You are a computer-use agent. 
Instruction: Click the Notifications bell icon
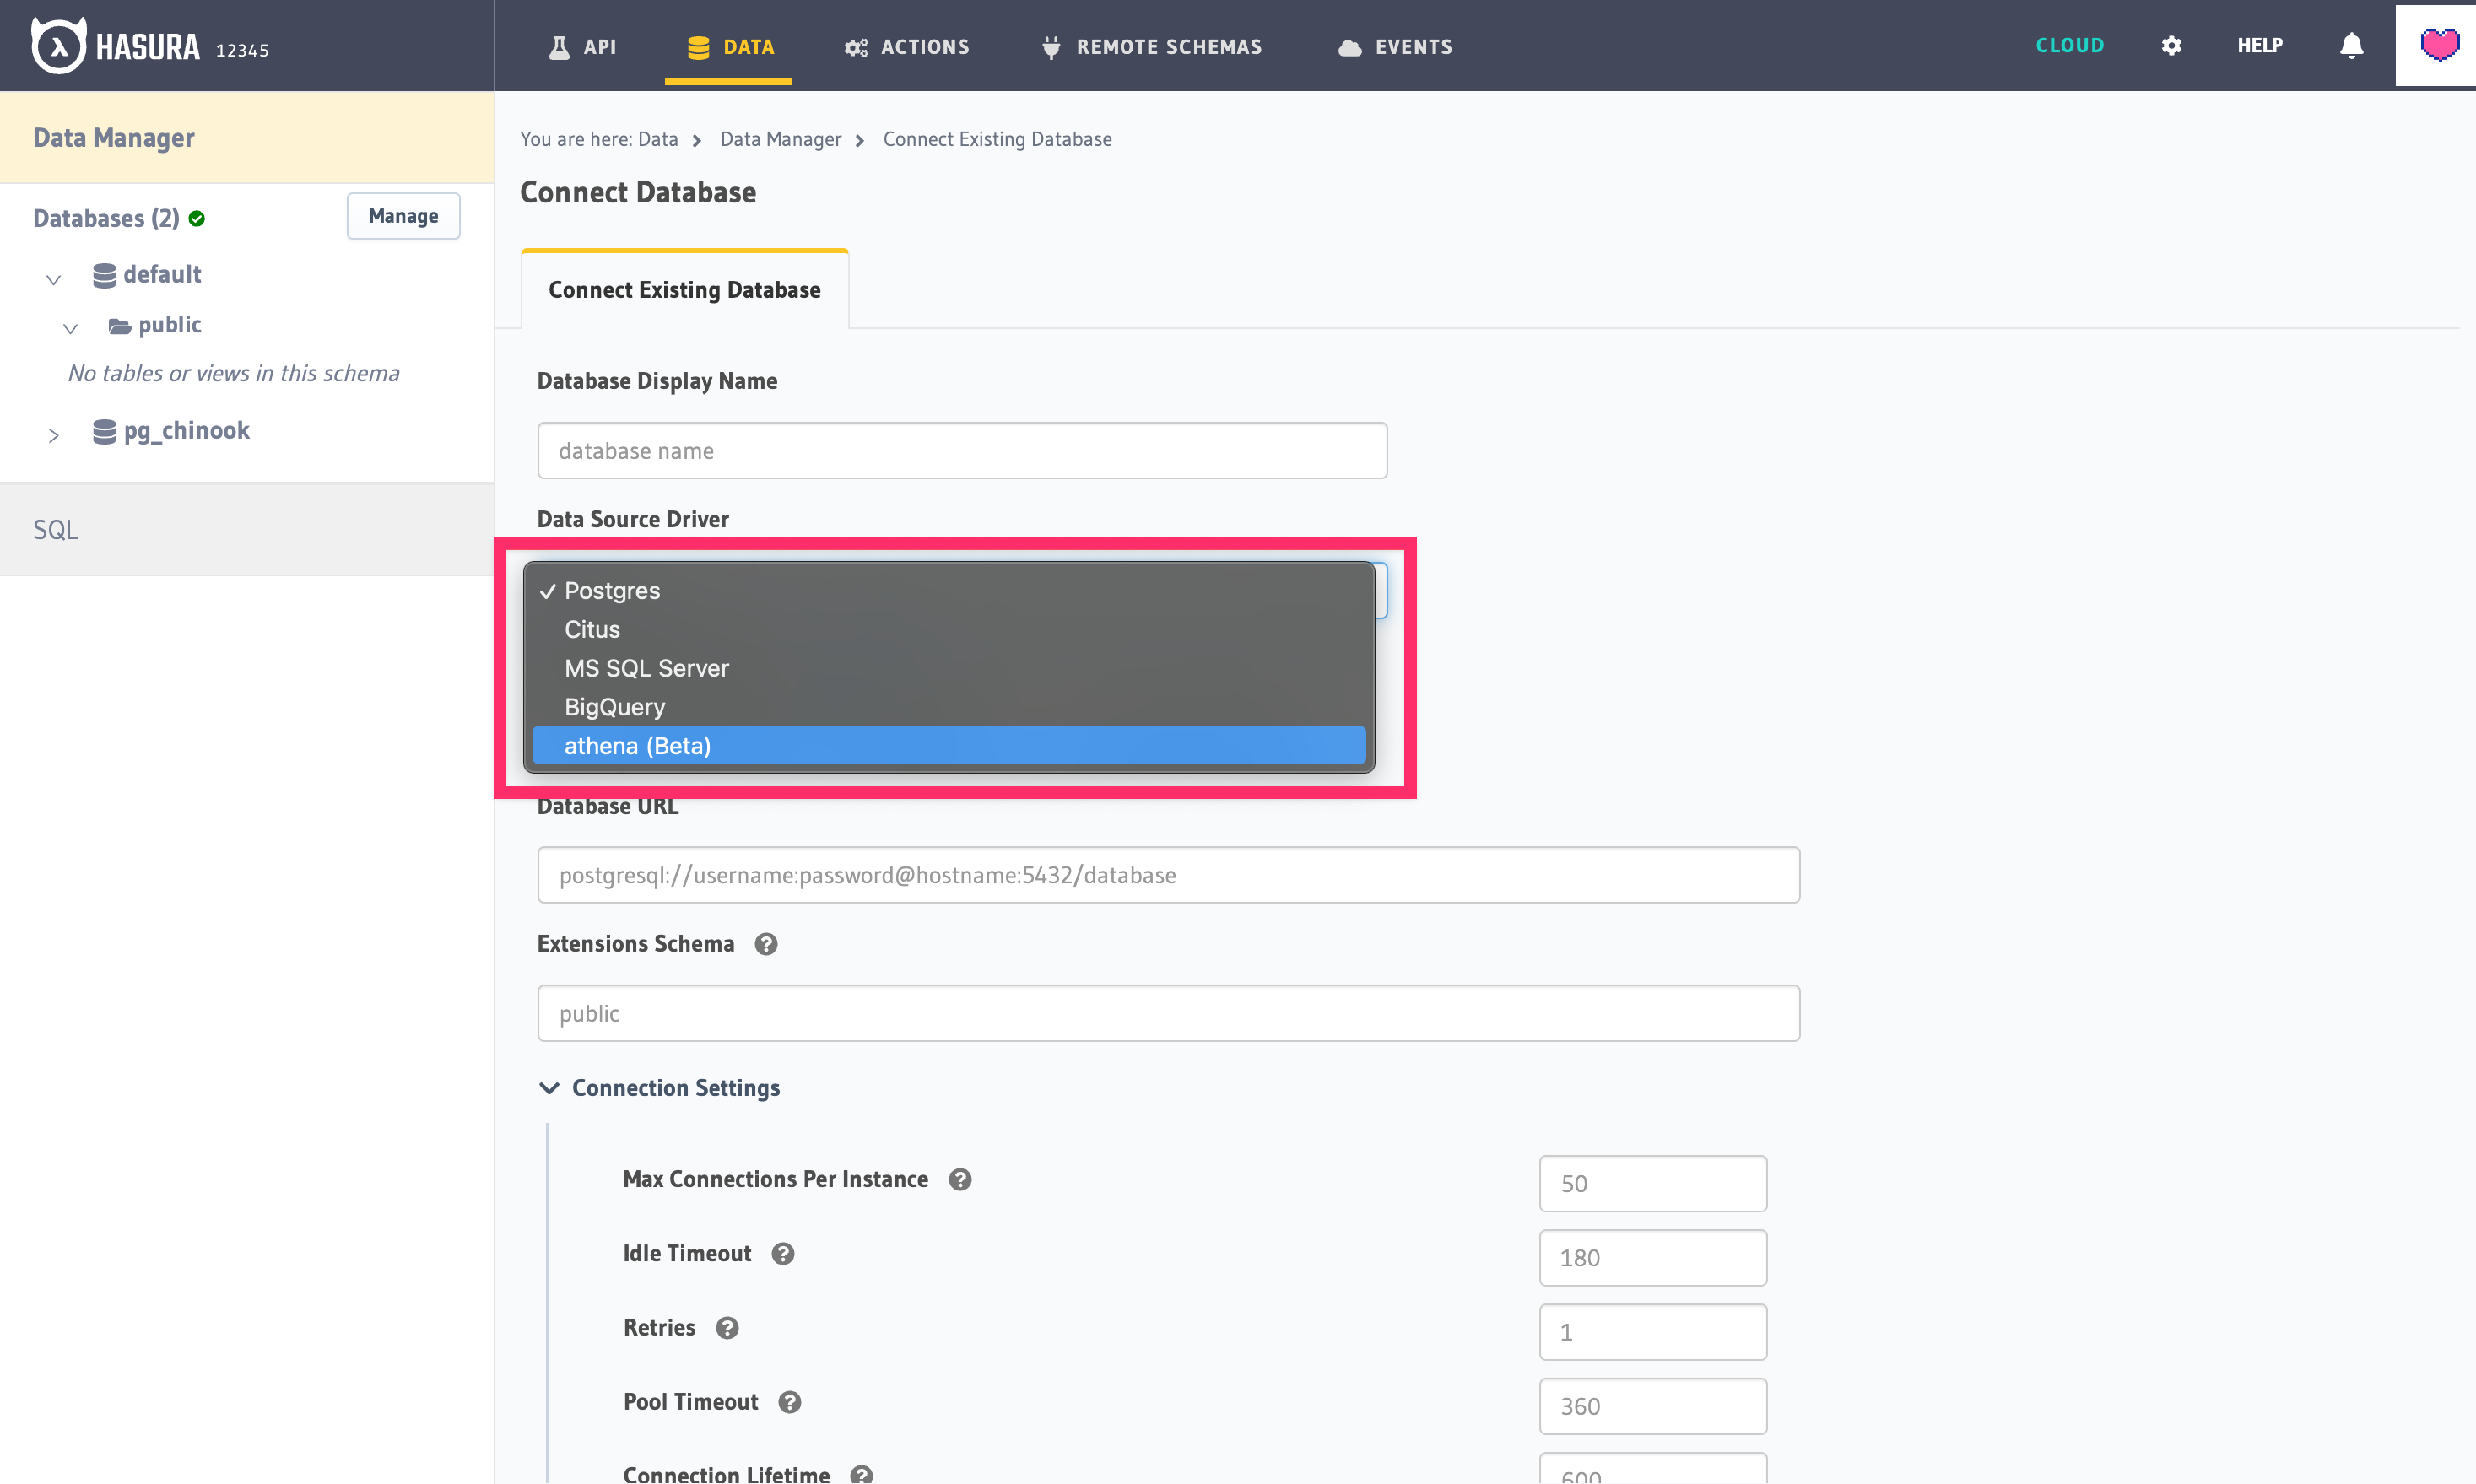point(2352,46)
